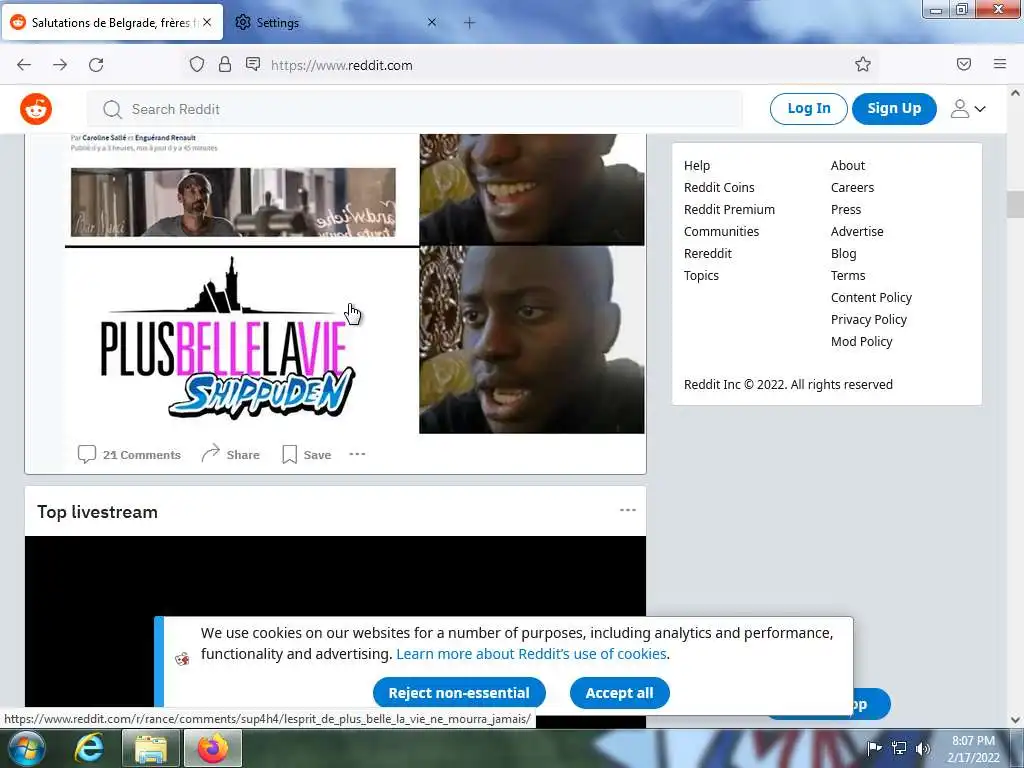Viewport: 1024px width, 768px height.
Task: Open the Reddit Coins link
Action: (x=719, y=187)
